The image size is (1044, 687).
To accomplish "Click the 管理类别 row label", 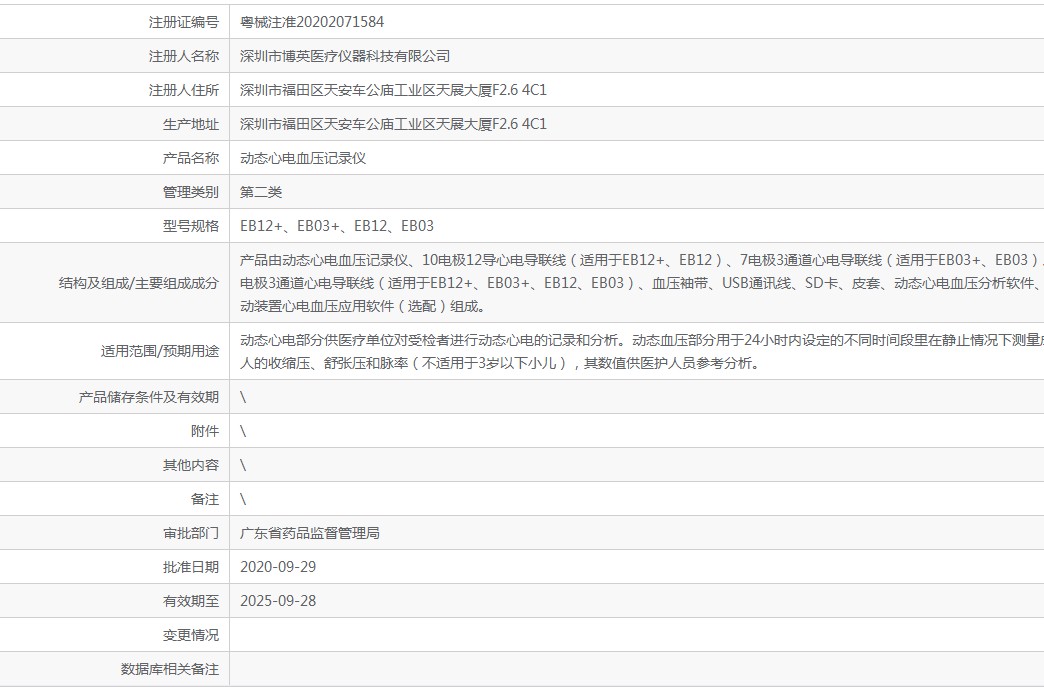I will pyautogui.click(x=191, y=192).
